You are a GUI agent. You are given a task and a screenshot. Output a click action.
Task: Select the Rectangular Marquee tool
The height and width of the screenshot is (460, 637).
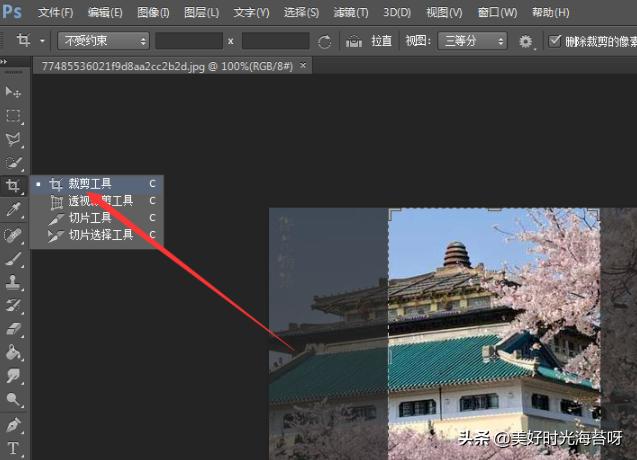point(14,116)
